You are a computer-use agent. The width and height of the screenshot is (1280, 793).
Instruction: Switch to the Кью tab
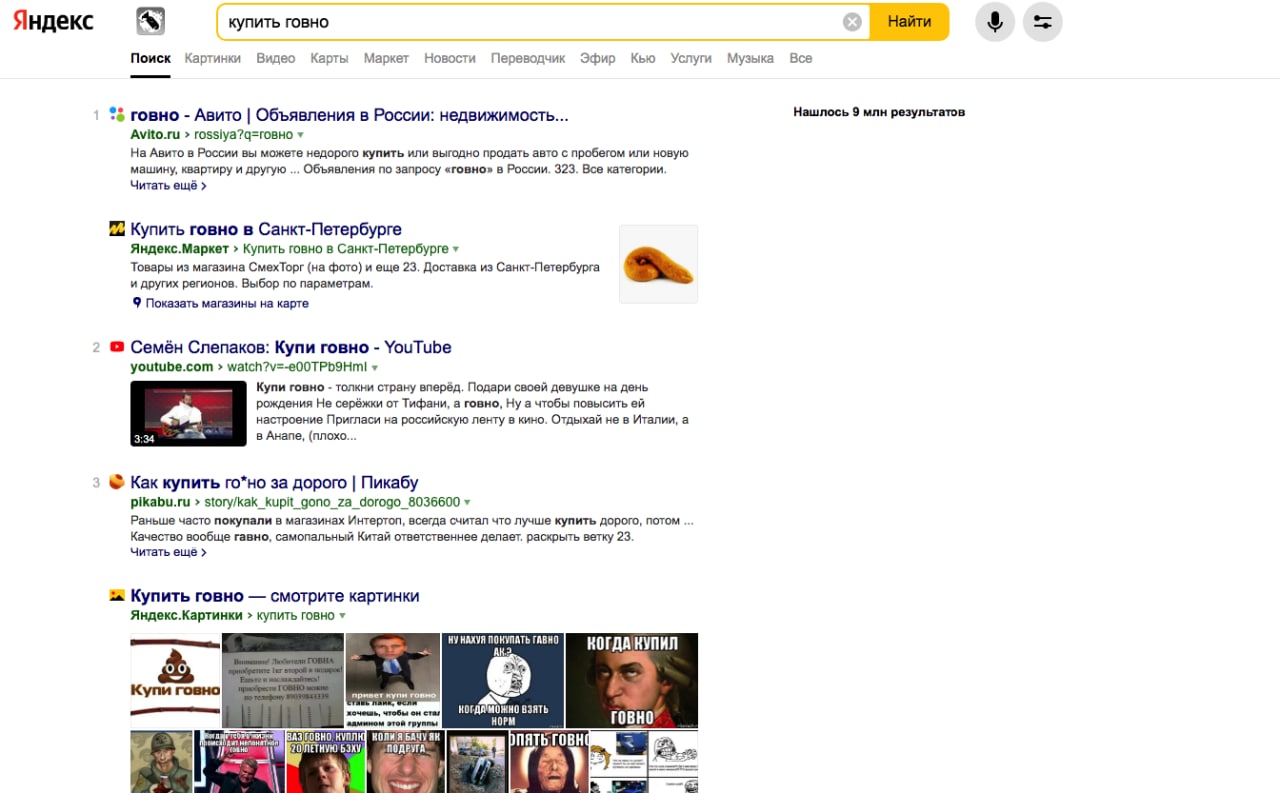tap(643, 58)
